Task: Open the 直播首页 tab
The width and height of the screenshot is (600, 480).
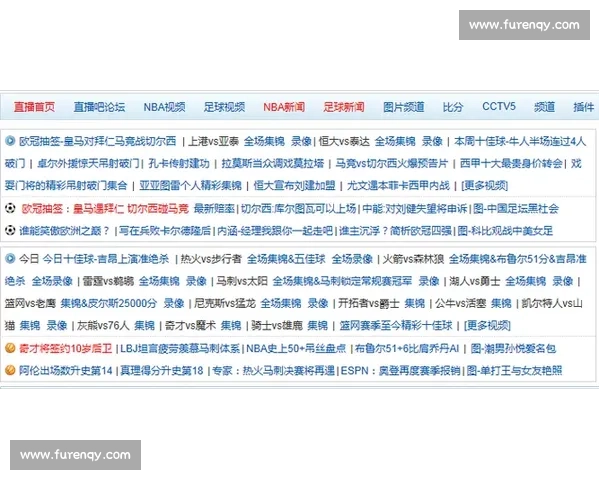Action: tap(34, 107)
